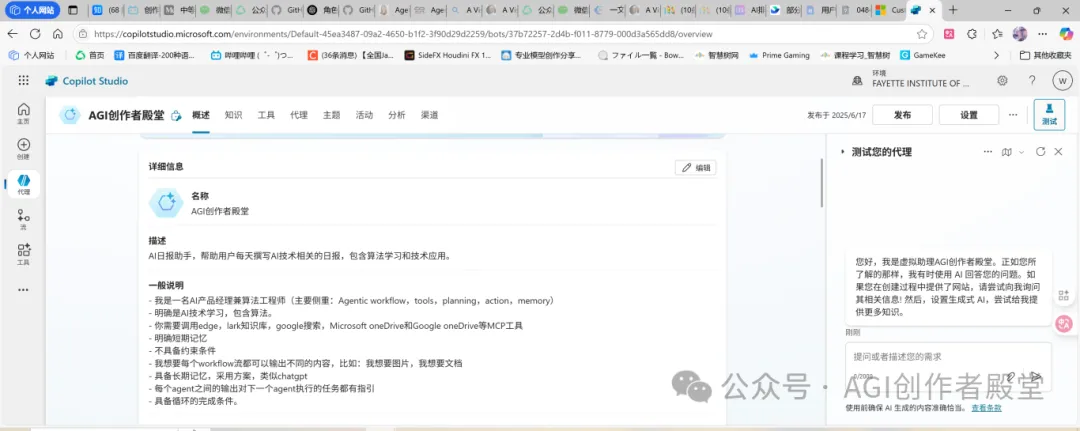This screenshot has width=1080, height=431.
Task: Open the 知识 tab
Action: pos(233,115)
